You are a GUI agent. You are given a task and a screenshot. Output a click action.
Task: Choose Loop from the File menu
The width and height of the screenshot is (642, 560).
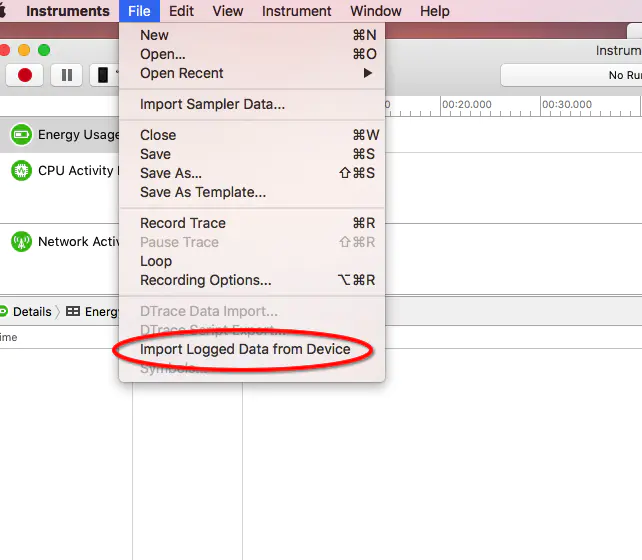coord(252,261)
